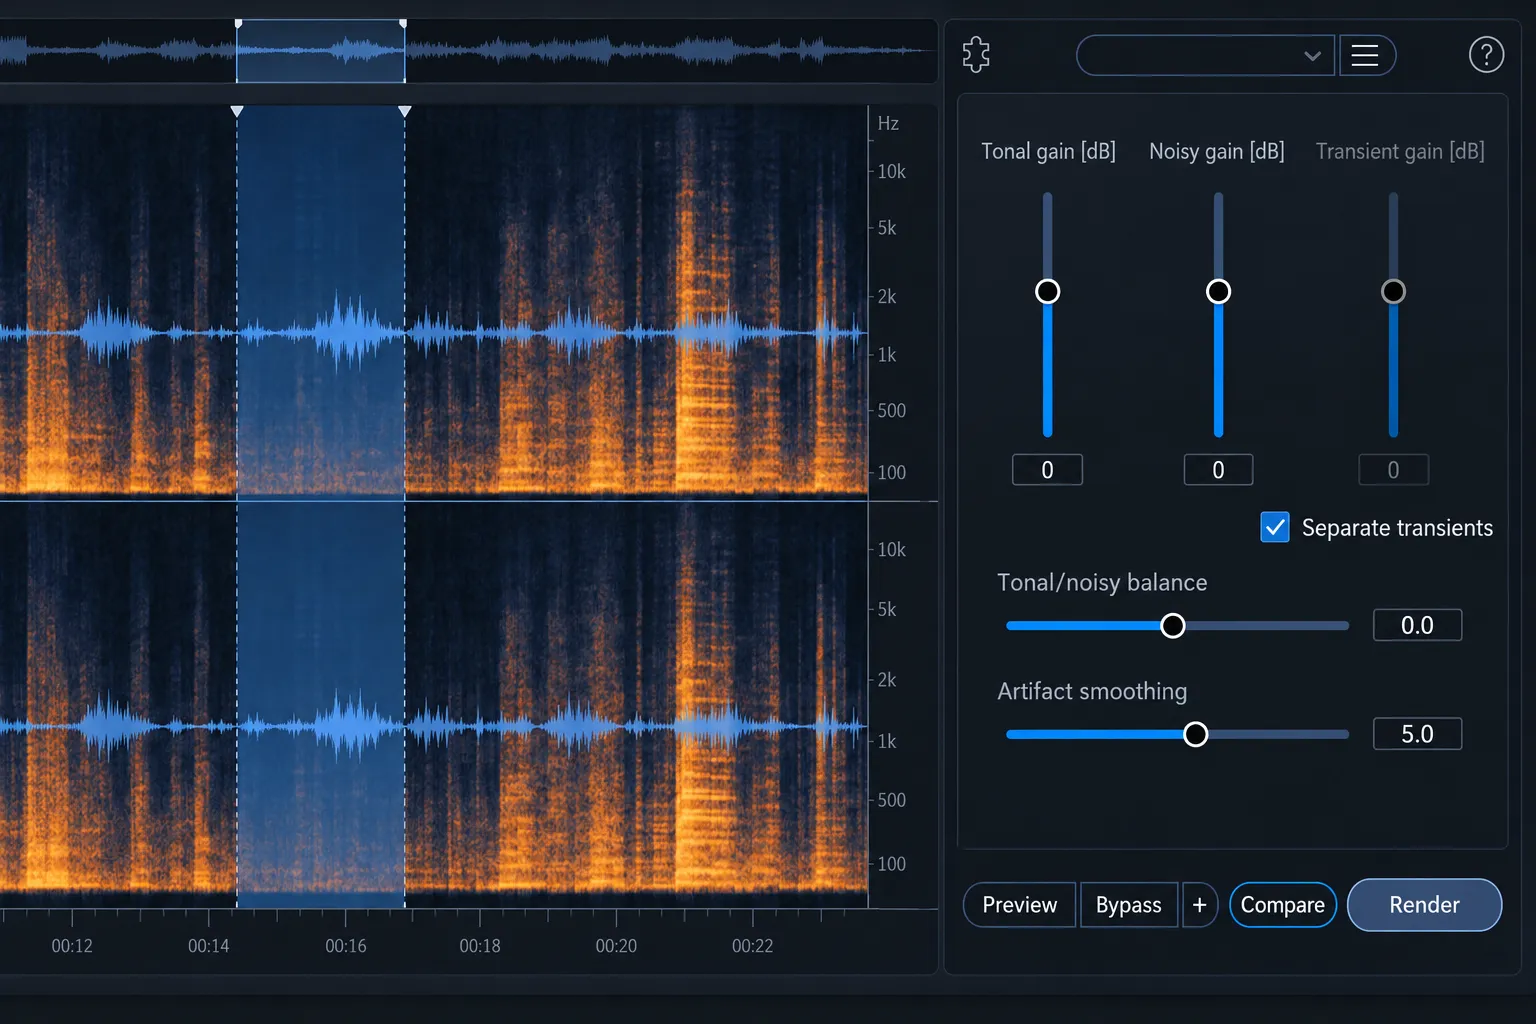Select the Noisy gain value field

coord(1218,470)
